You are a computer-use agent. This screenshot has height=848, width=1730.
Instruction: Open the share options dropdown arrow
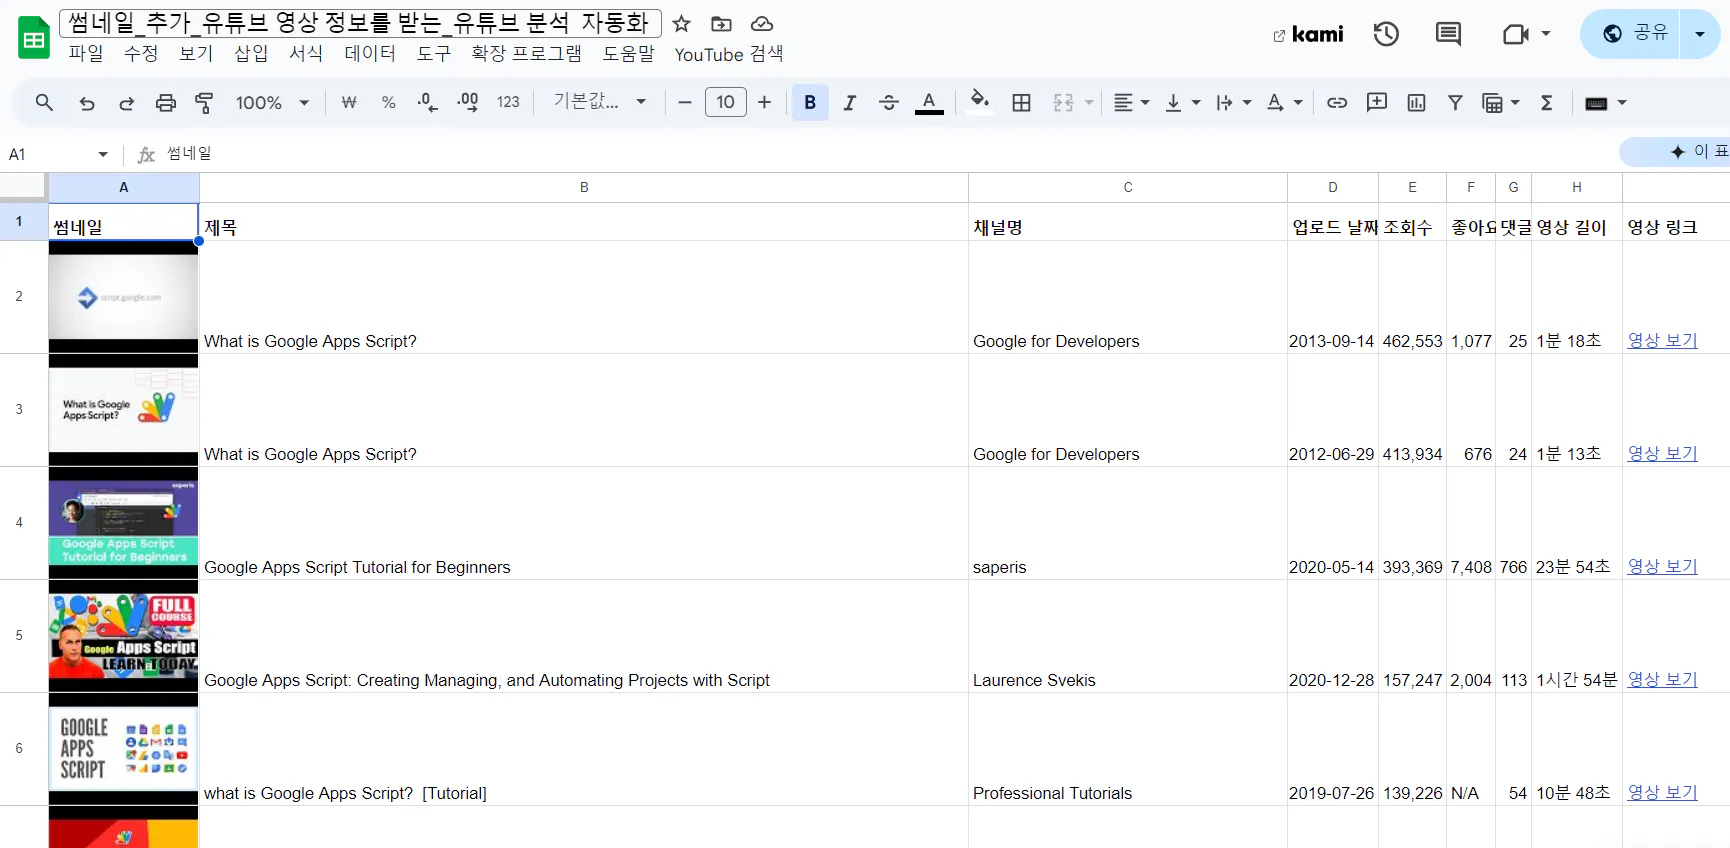1700,34
